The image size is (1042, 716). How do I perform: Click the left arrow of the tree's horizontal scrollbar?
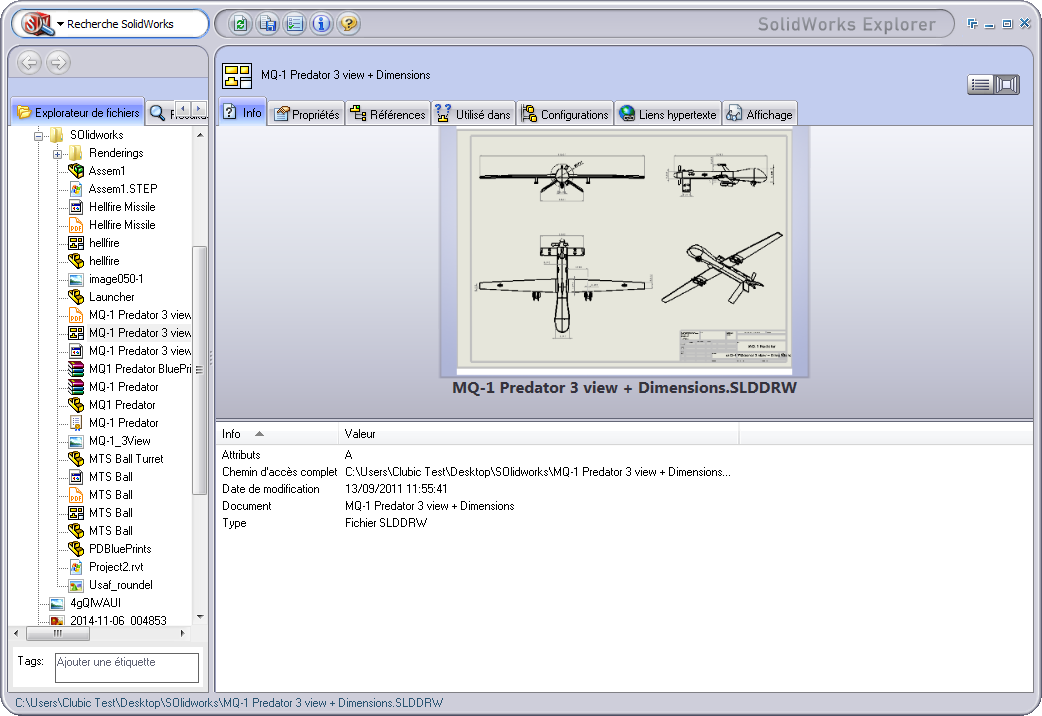(x=17, y=634)
